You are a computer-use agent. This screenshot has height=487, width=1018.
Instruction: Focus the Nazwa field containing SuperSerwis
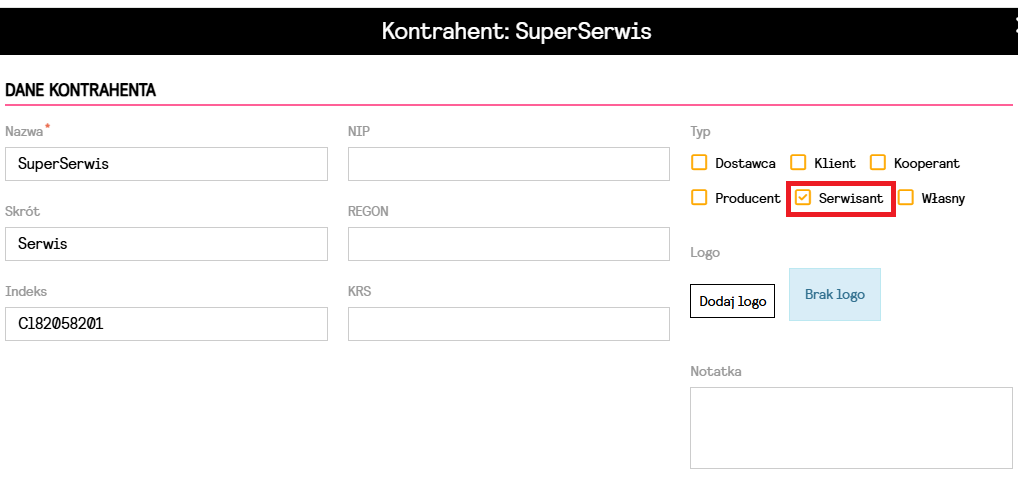[x=166, y=164]
